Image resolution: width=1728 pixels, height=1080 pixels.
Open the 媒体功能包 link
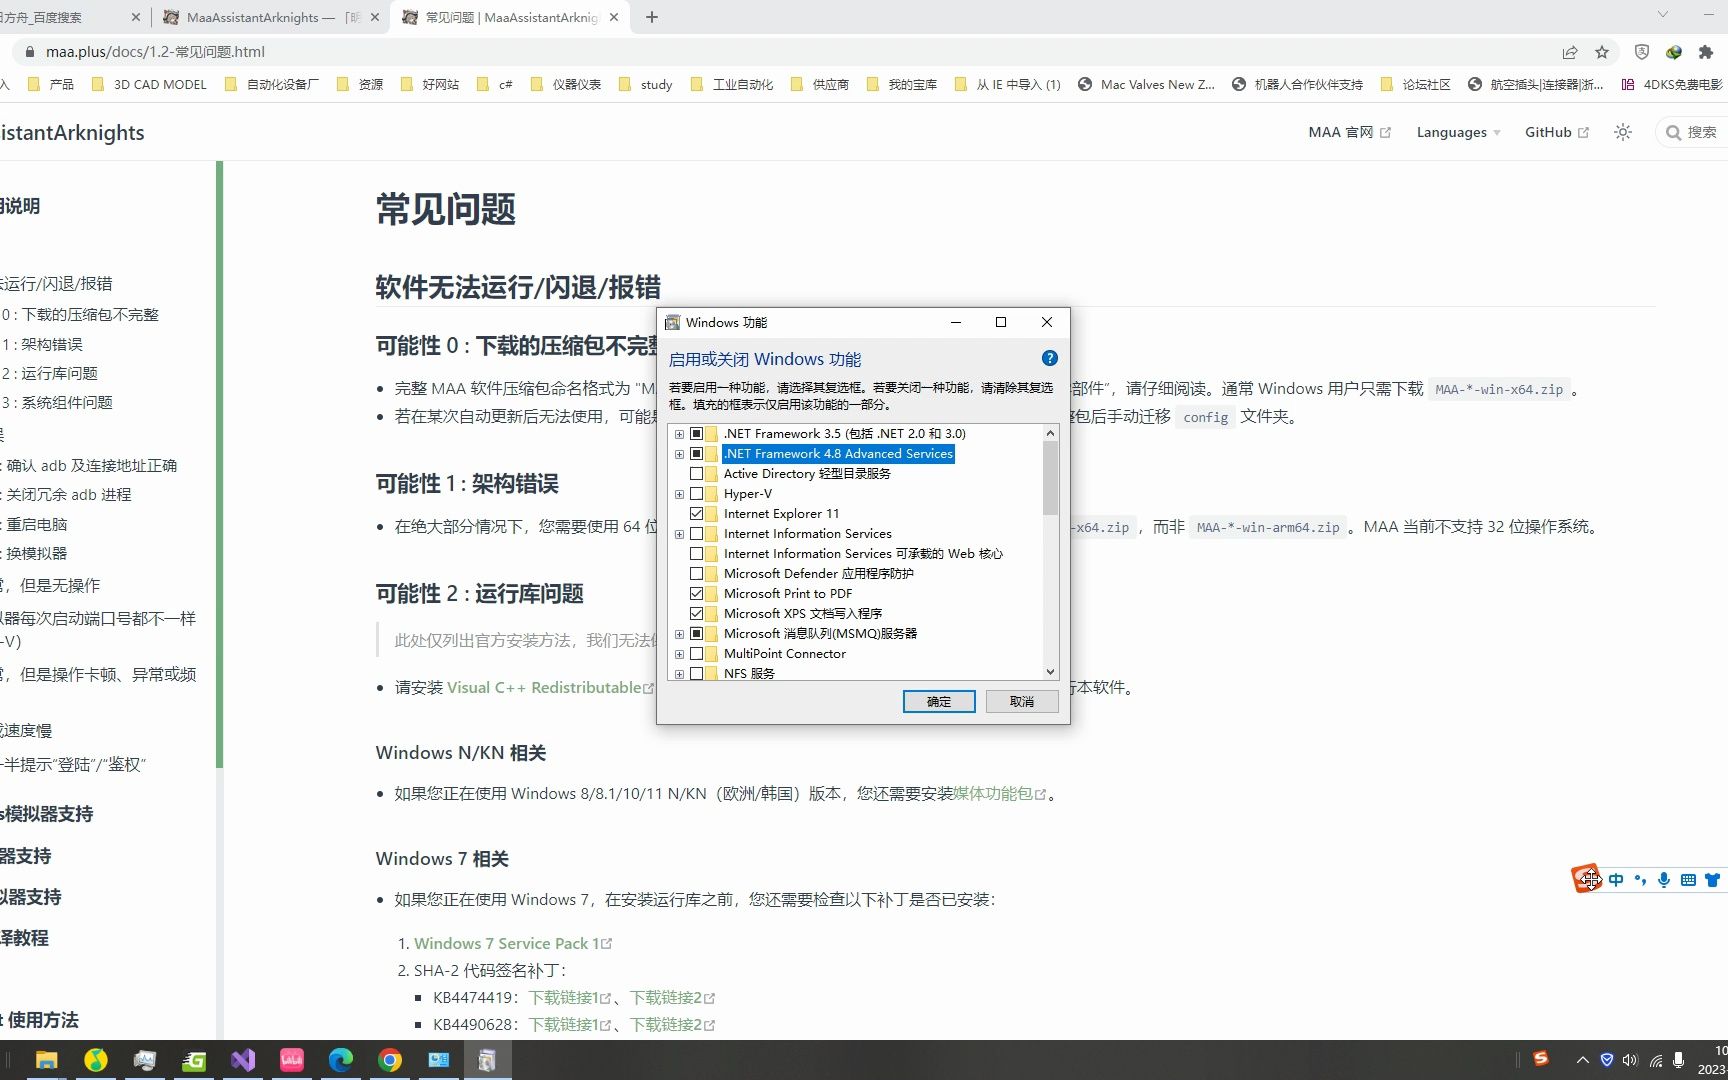pos(999,793)
